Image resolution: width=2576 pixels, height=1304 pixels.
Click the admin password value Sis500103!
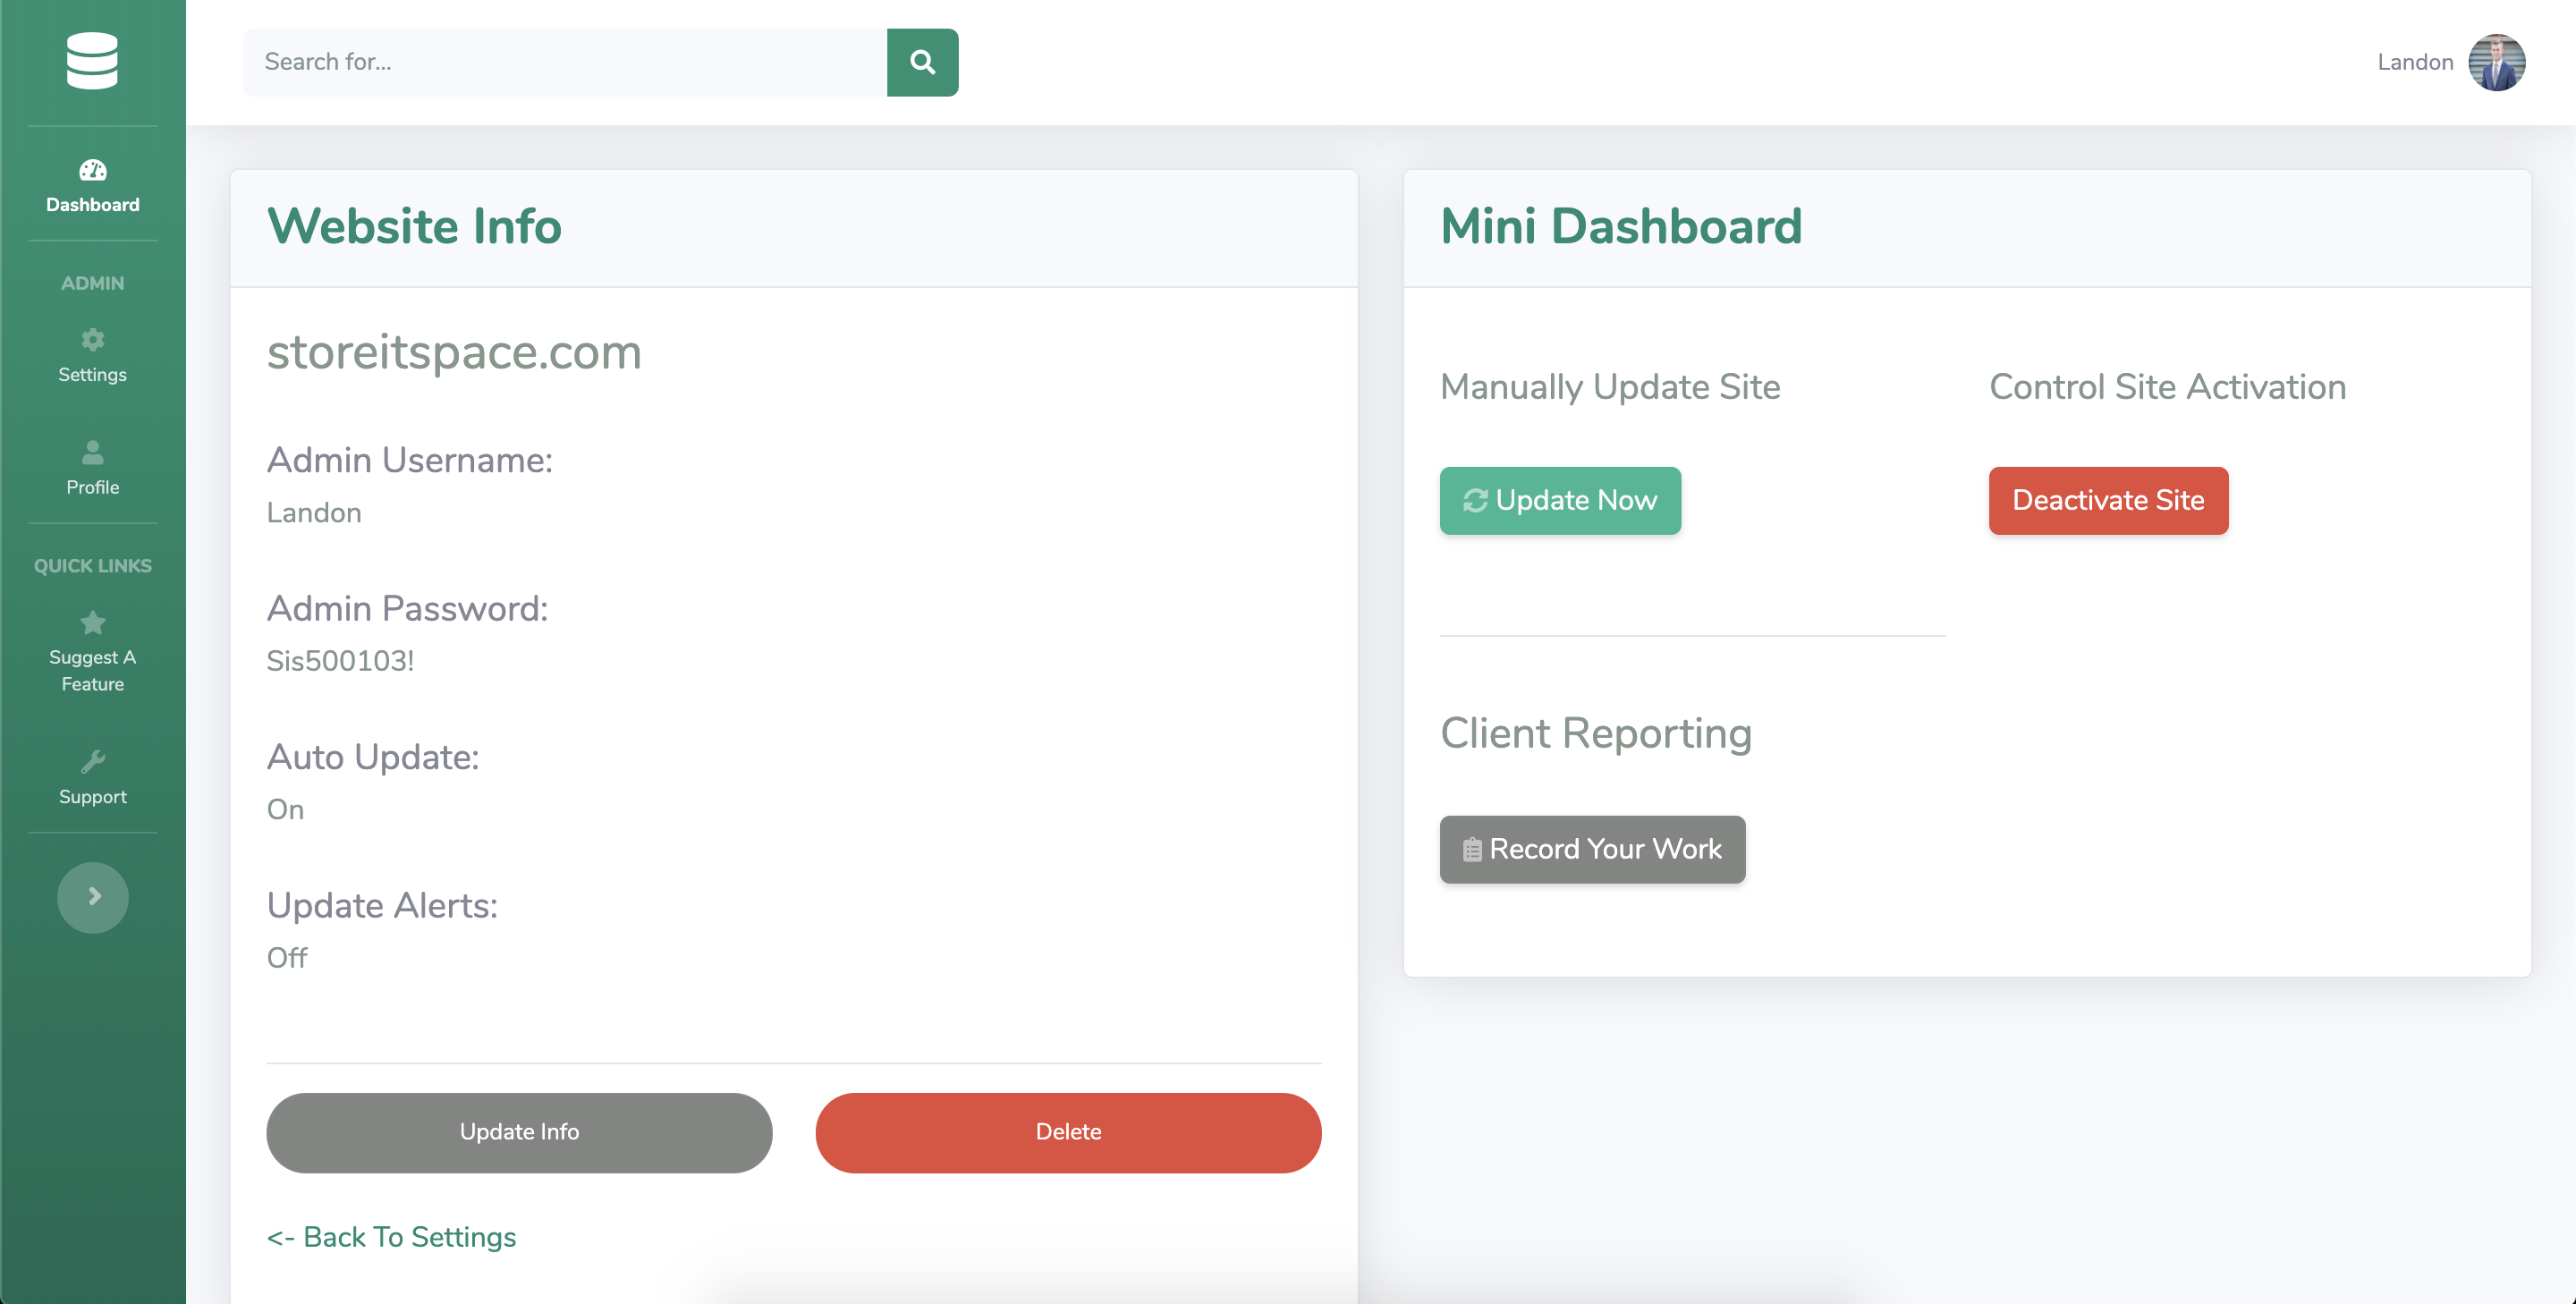[x=340, y=661]
